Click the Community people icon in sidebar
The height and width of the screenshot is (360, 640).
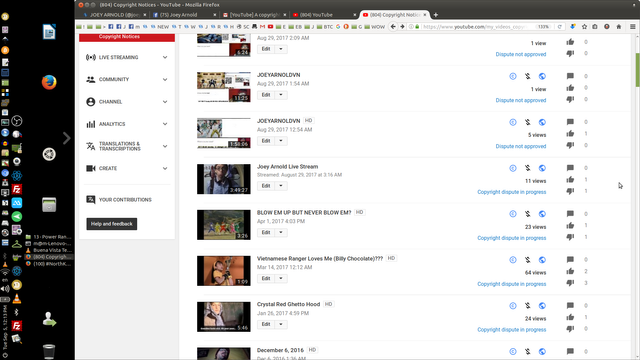(x=91, y=80)
